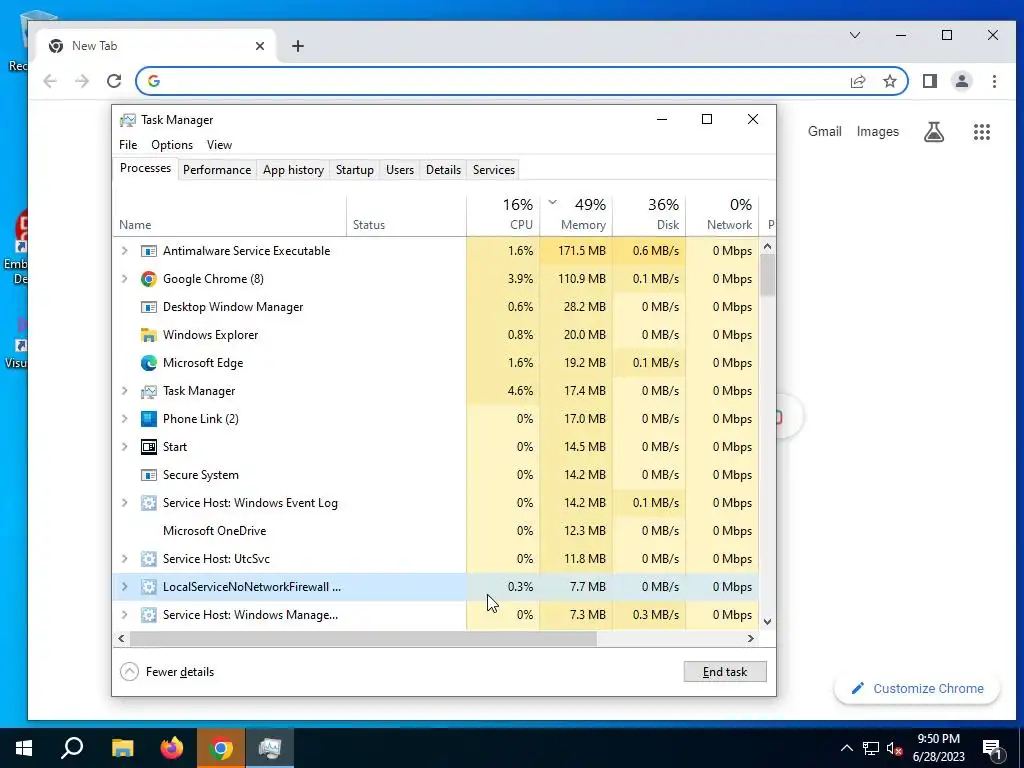Open Windows Start menu button
Viewport: 1024px width, 768px height.
(24, 748)
